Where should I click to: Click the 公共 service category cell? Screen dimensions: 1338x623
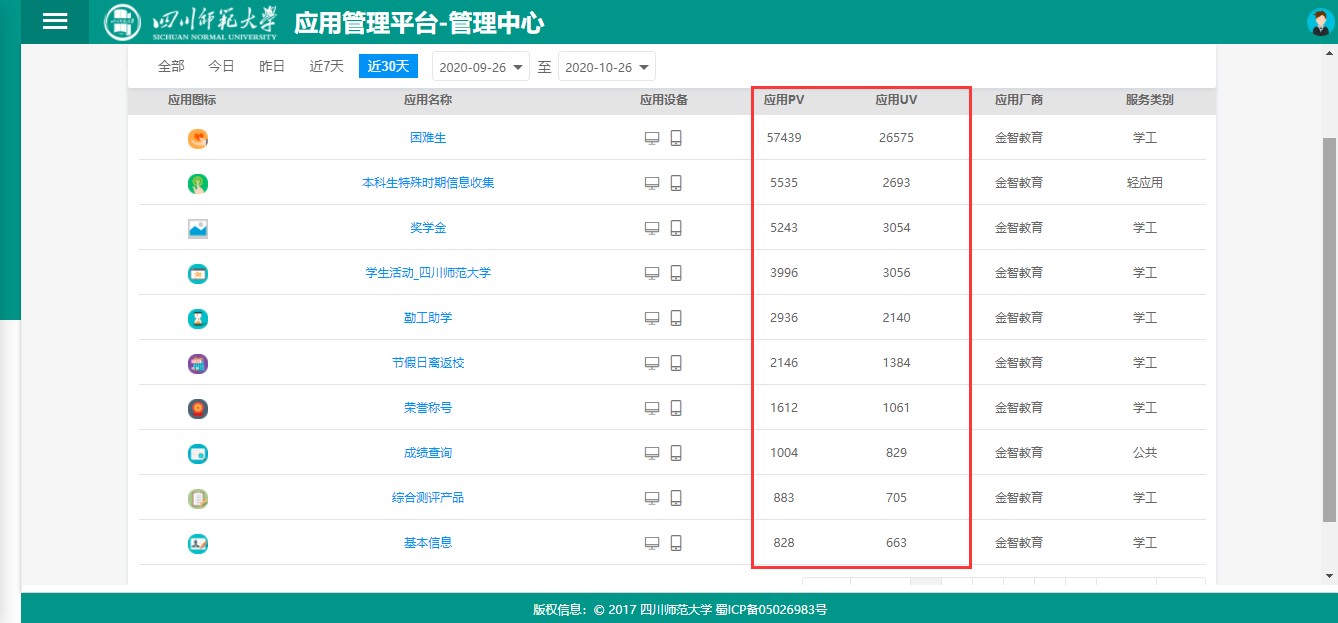1144,453
